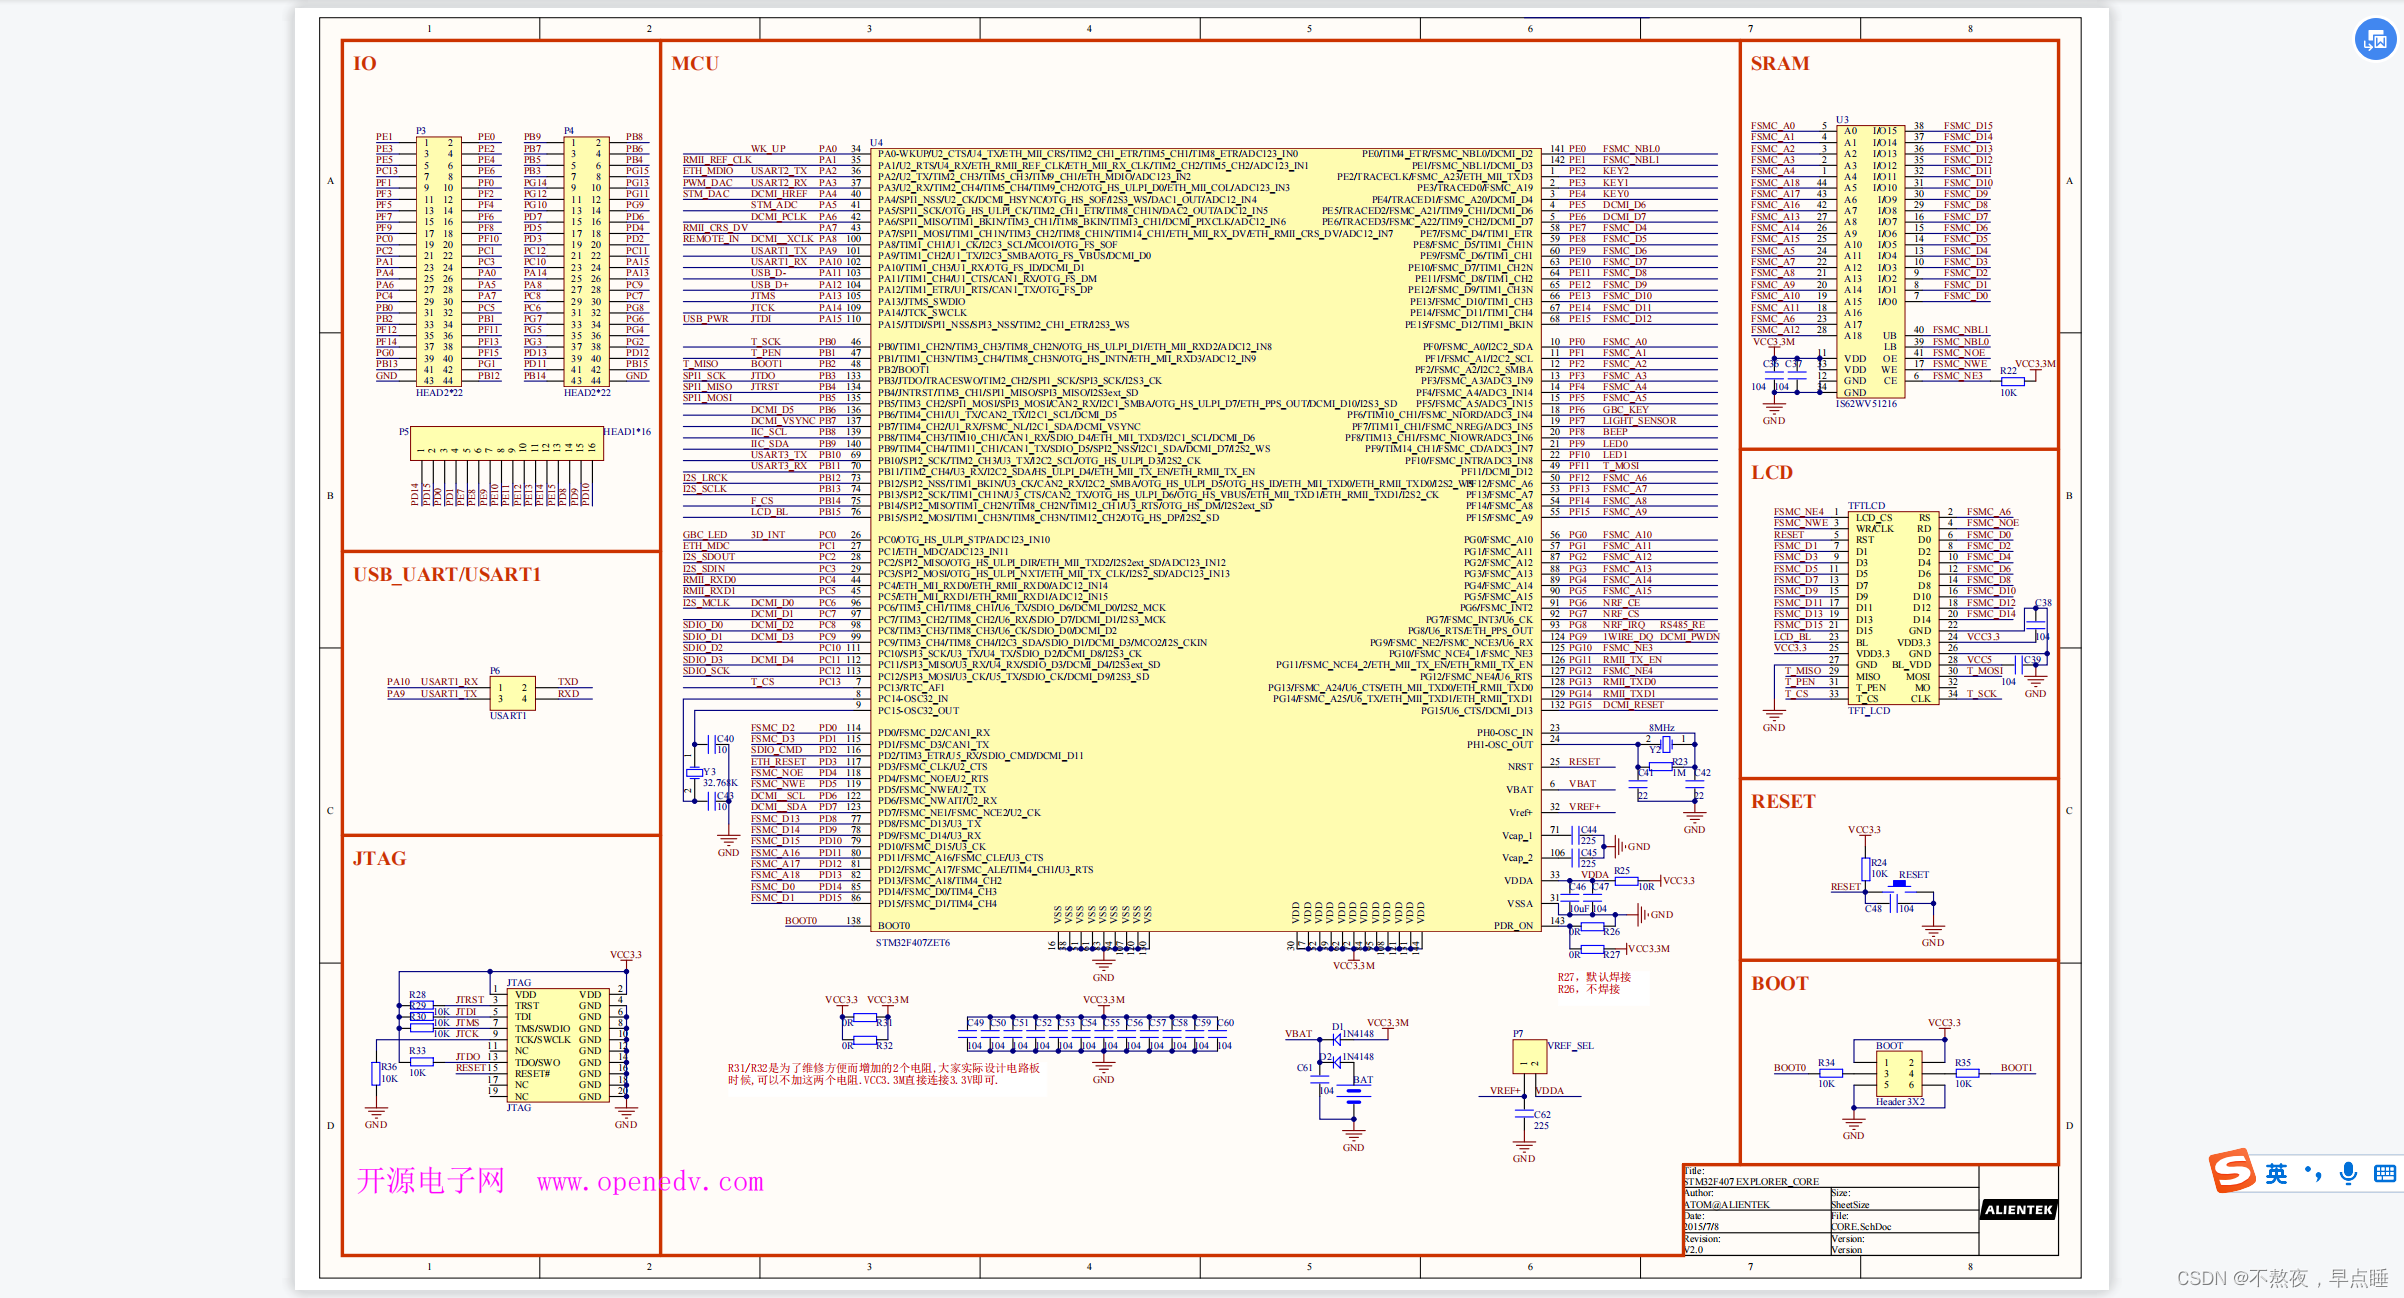Viewport: 2404px width, 1298px height.
Task: Click the USB_UART/USART1 section heading
Action: (x=446, y=574)
